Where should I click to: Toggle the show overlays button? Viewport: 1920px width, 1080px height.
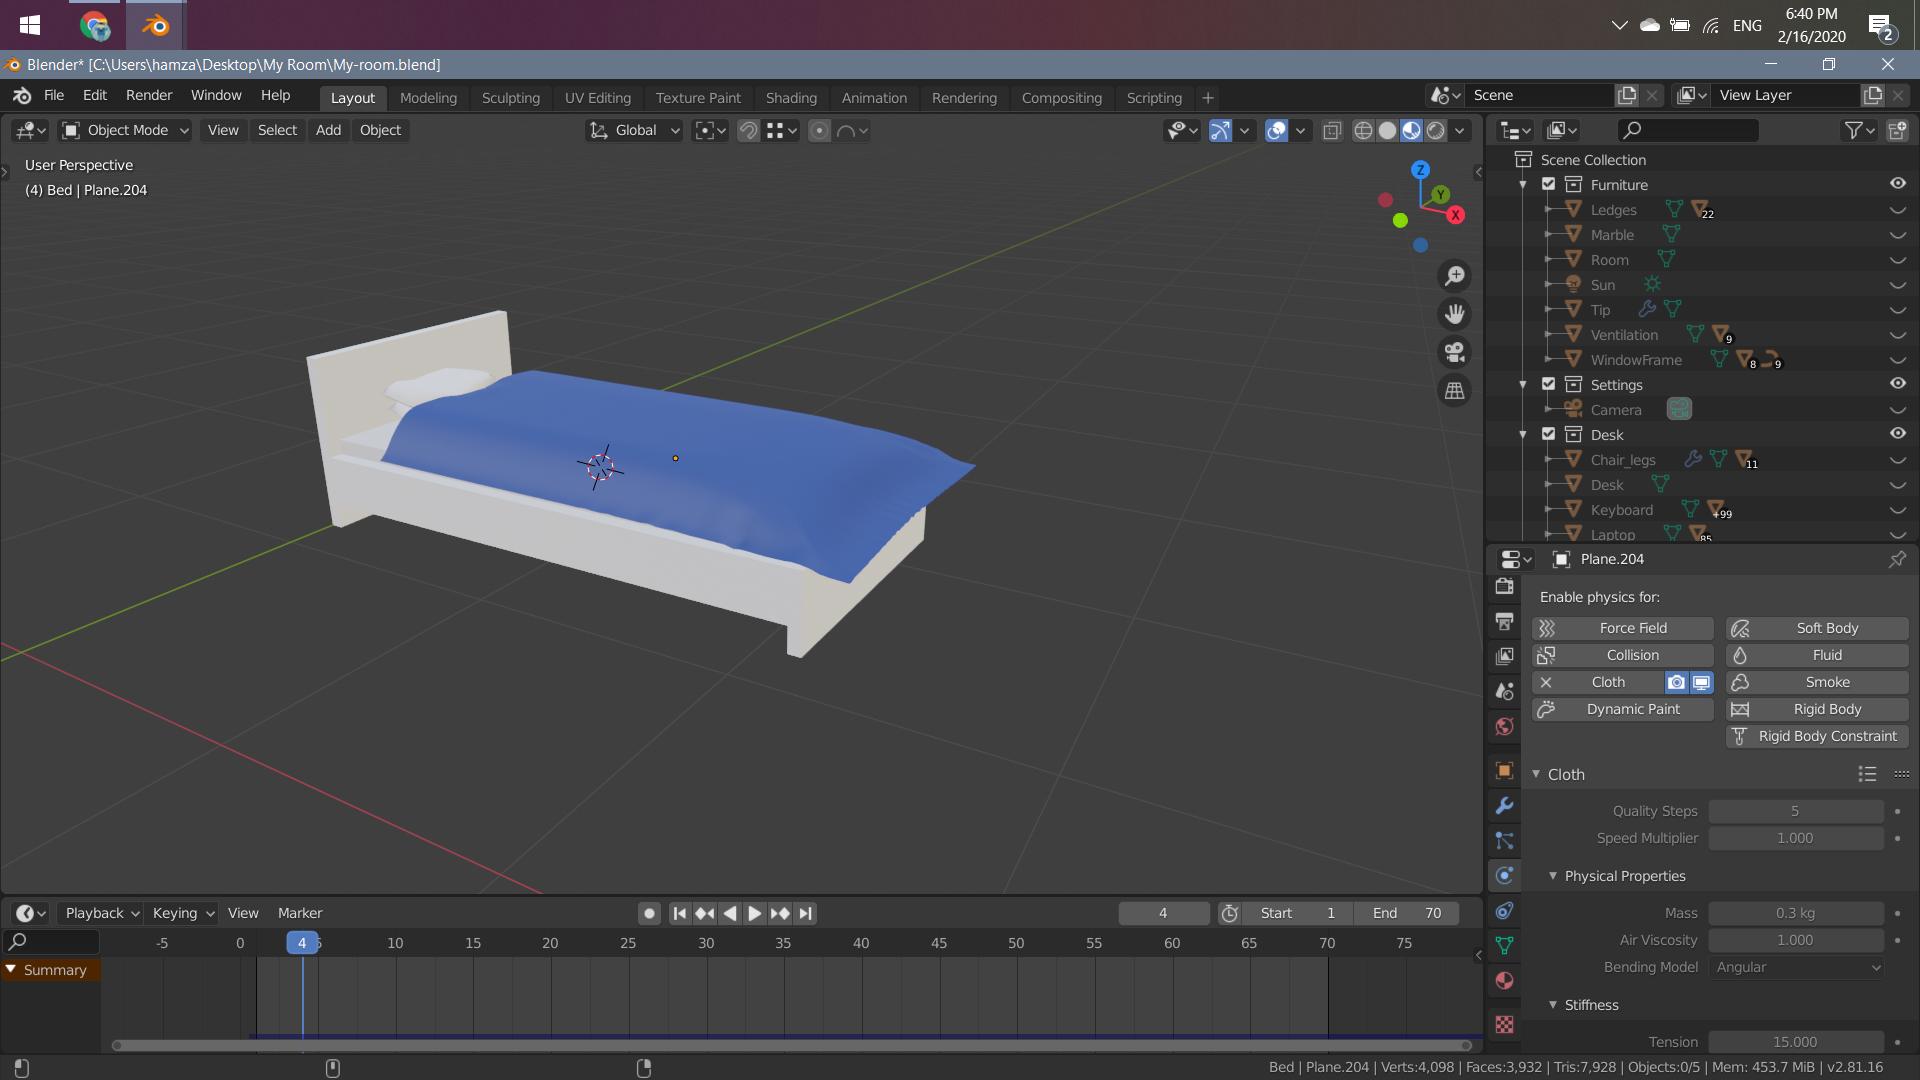pos(1276,130)
